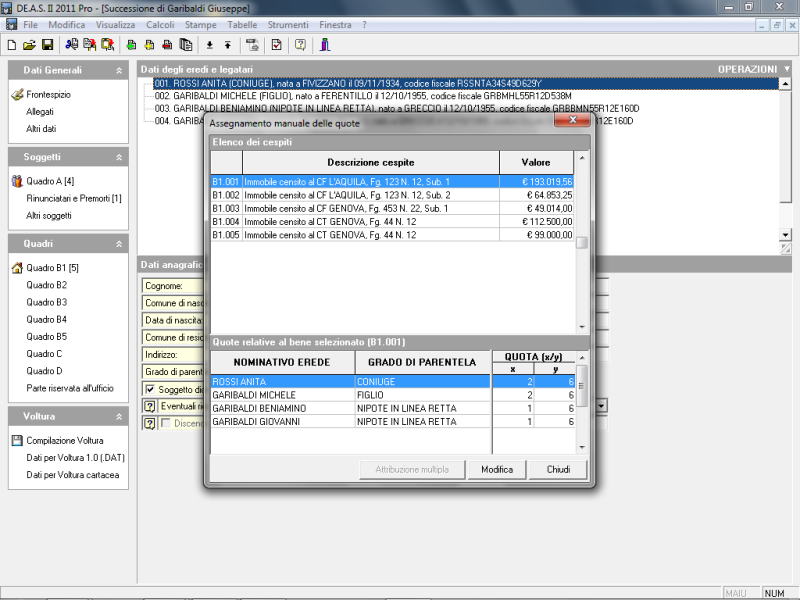The image size is (800, 600).
Task: Click the Modifica button in dialog
Action: pyautogui.click(x=497, y=469)
